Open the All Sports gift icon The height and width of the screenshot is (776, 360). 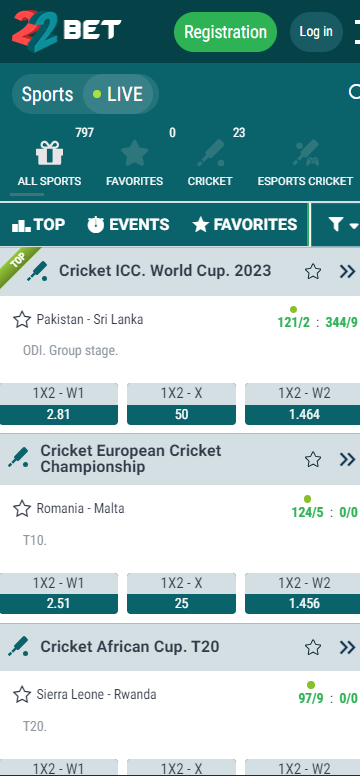(49, 153)
